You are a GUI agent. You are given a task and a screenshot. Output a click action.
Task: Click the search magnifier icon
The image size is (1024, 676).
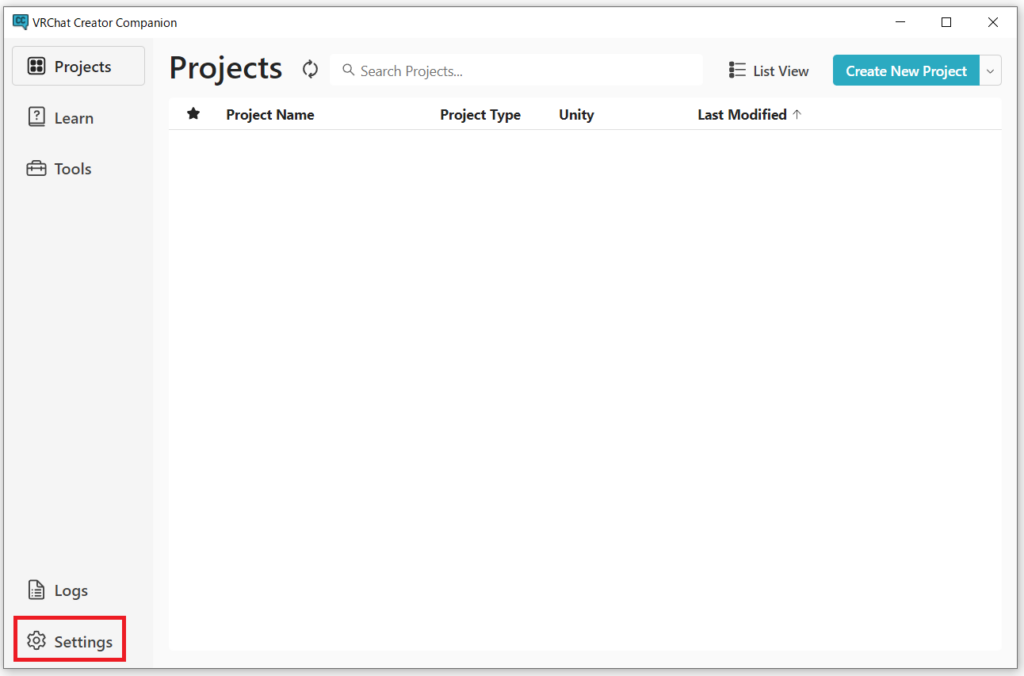pos(348,70)
